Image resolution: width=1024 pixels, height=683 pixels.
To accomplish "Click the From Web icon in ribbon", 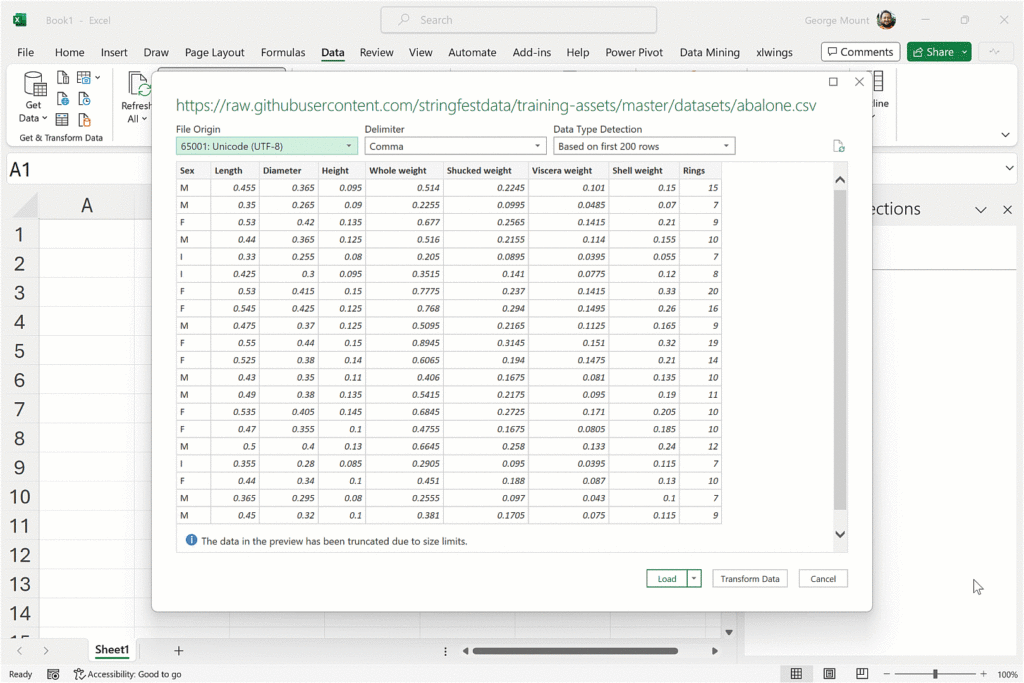I will point(63,99).
